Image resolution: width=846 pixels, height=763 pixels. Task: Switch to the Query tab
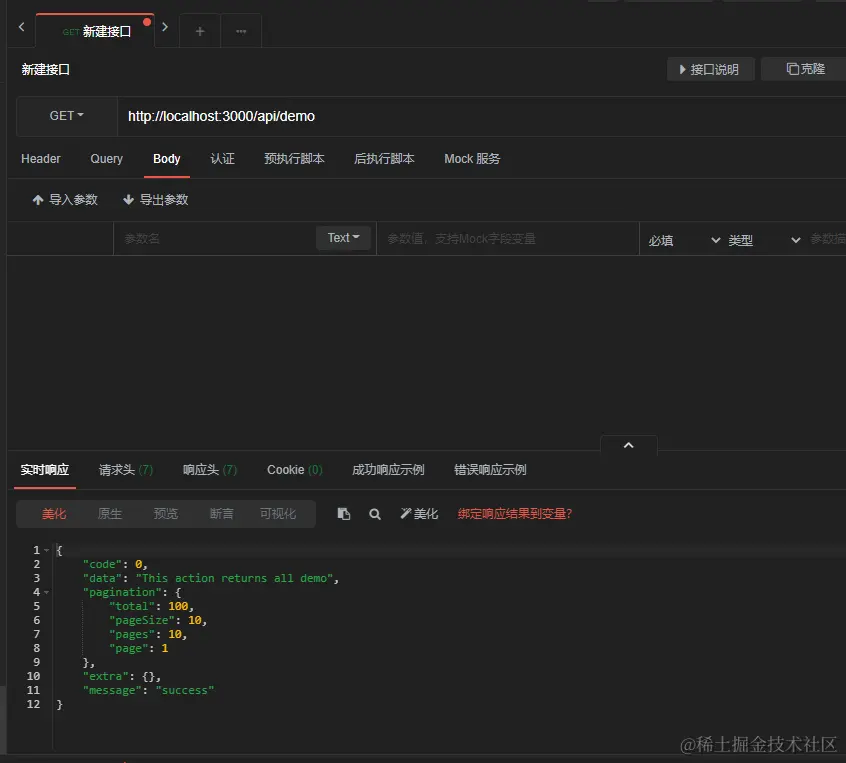pyautogui.click(x=106, y=159)
